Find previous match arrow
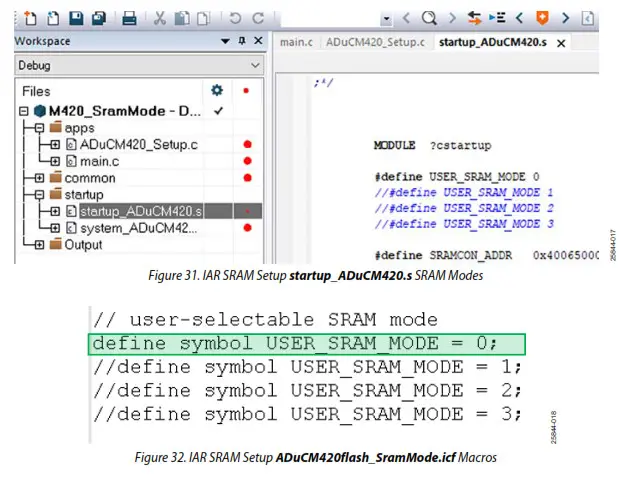 (x=406, y=18)
